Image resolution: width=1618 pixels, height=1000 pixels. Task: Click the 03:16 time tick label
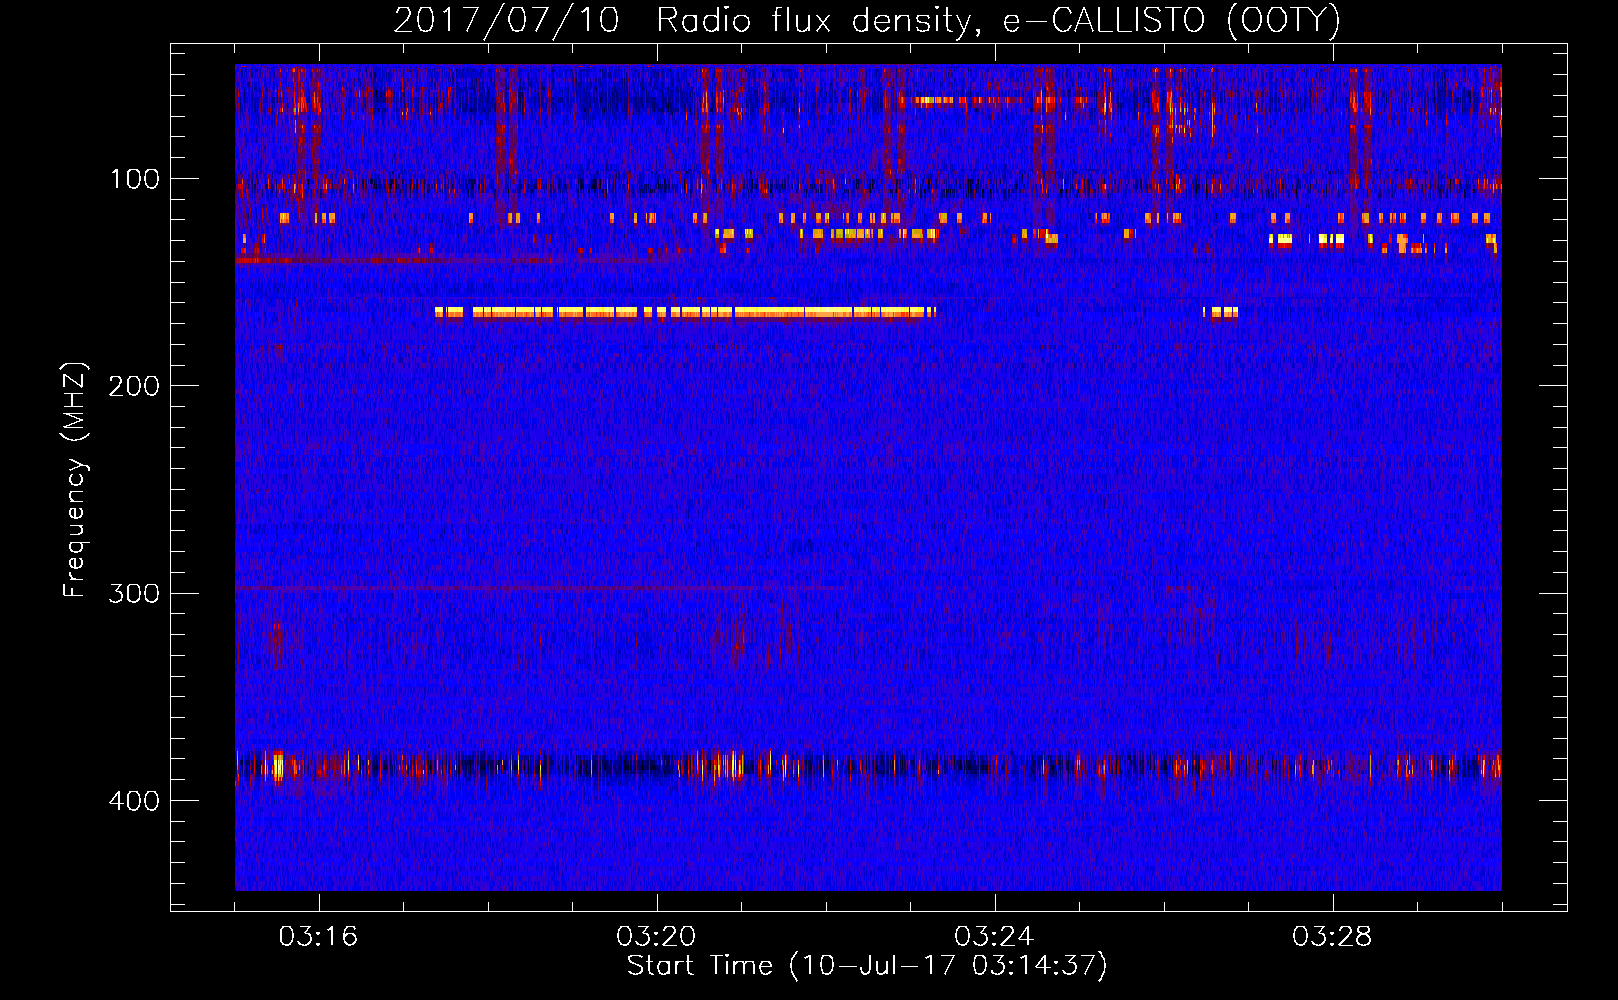[x=318, y=937]
